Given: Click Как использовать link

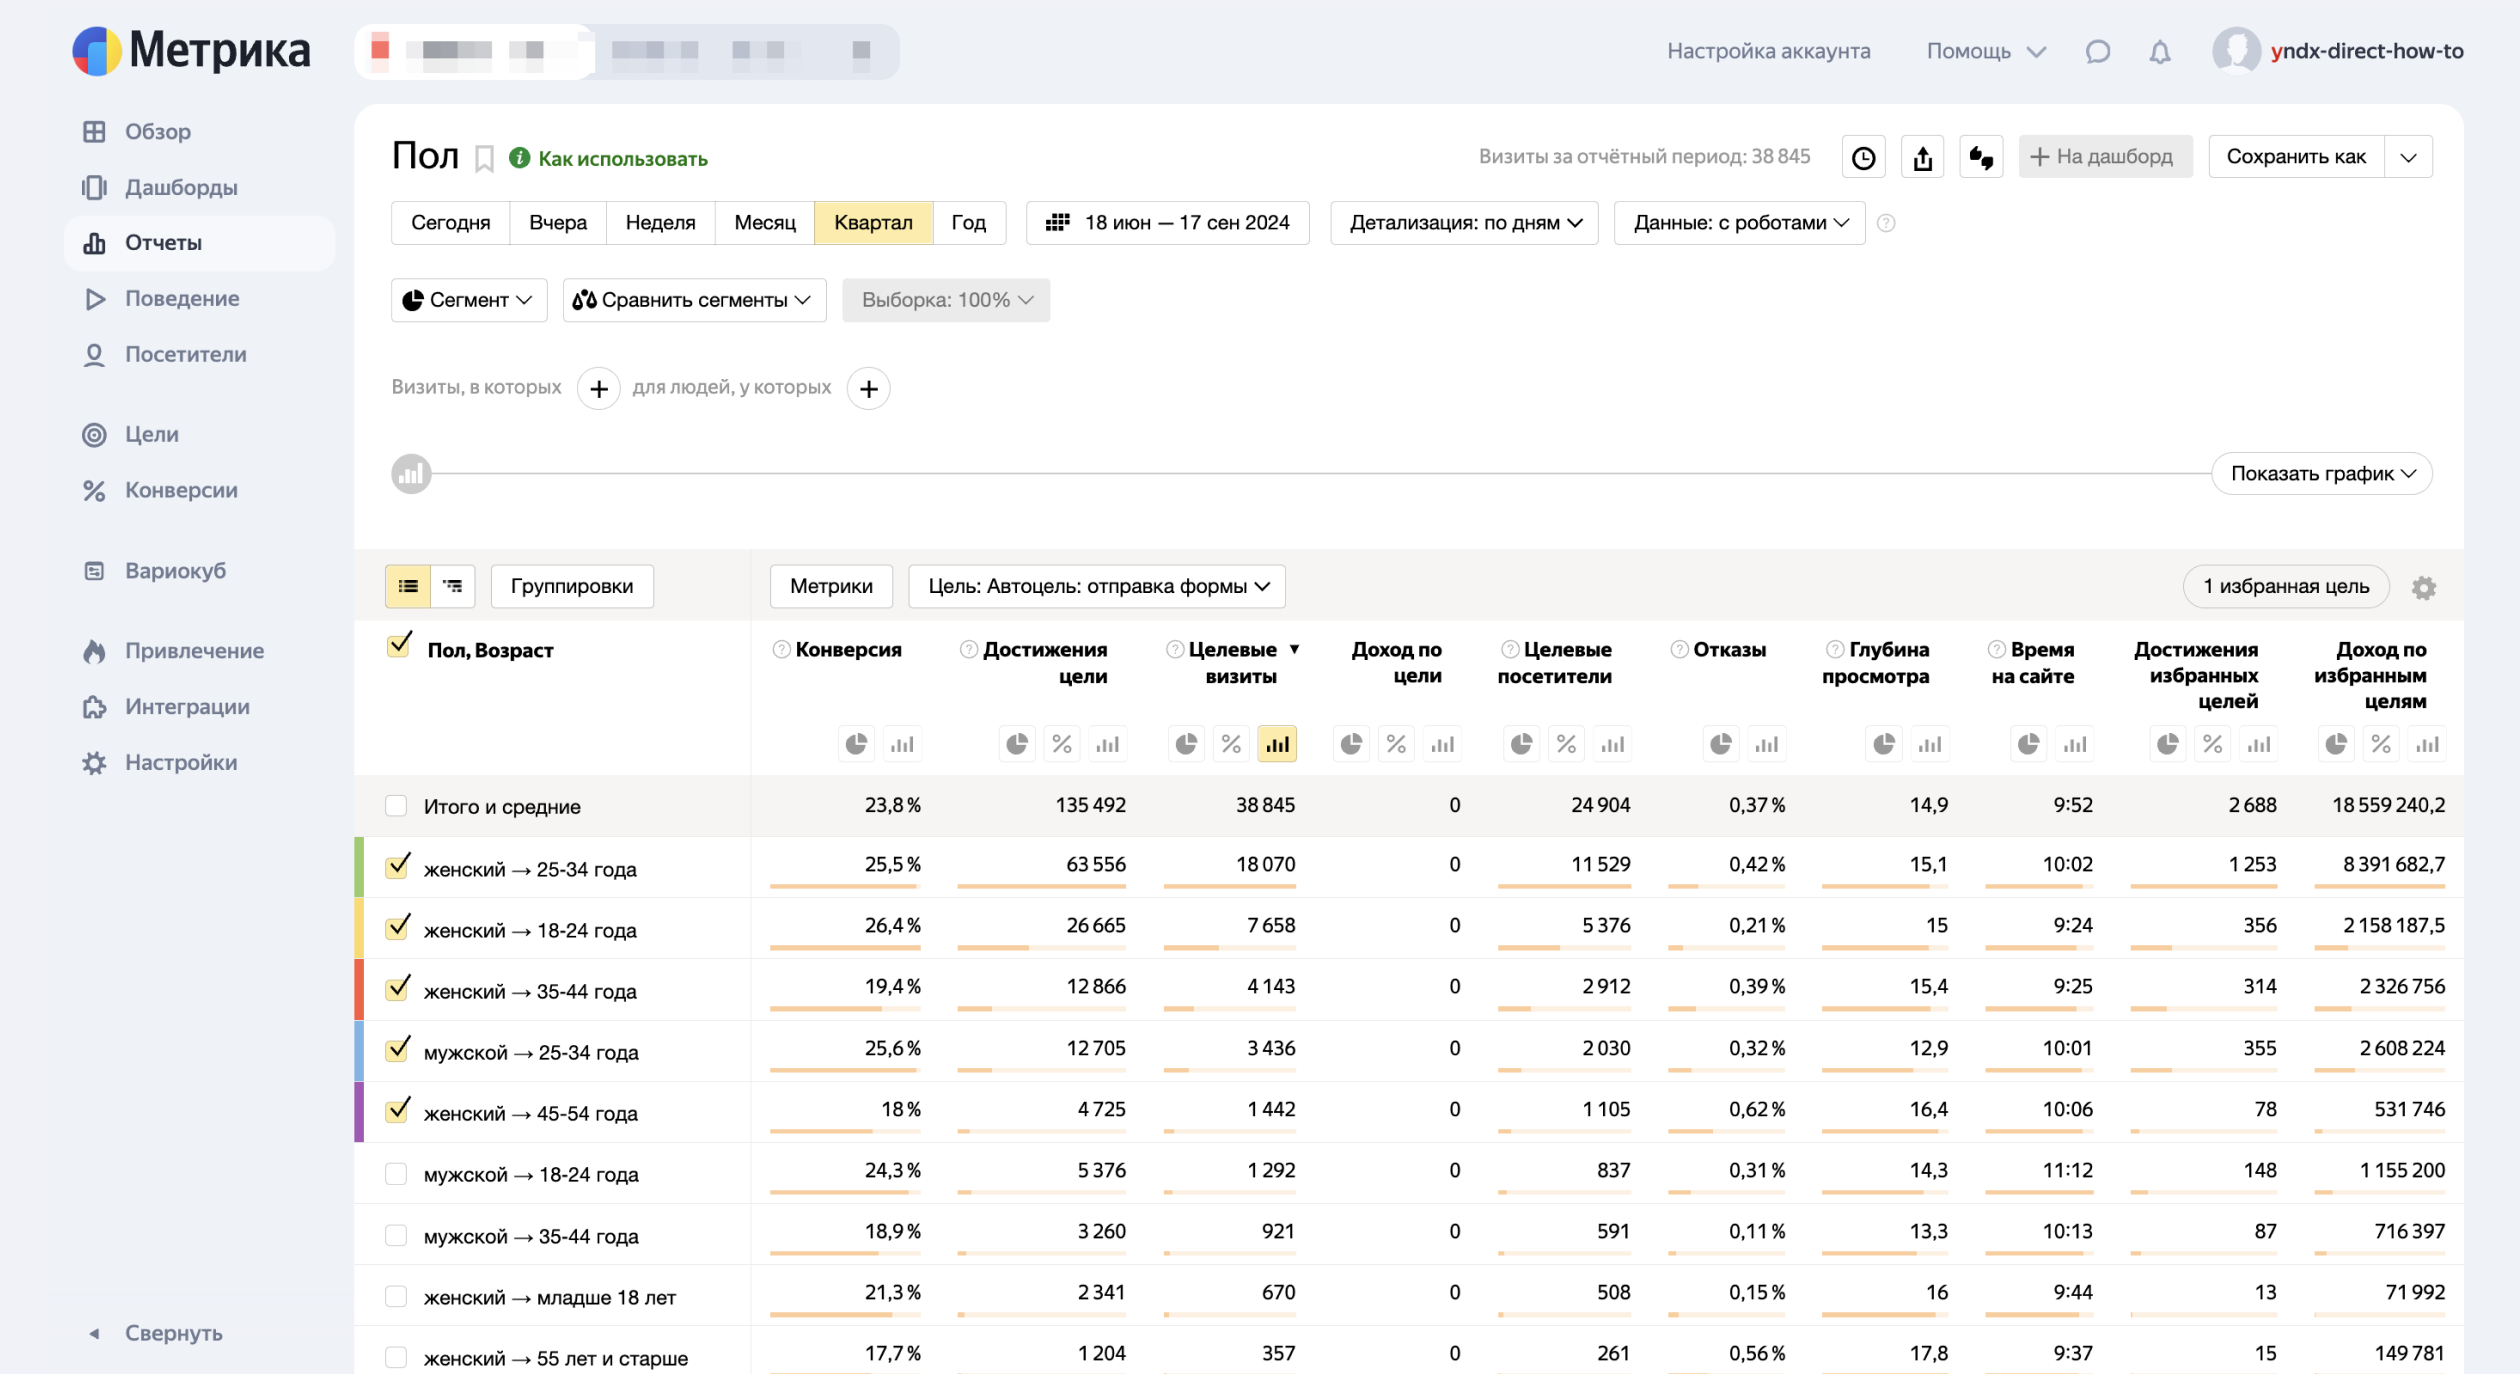Looking at the screenshot, I should 622,159.
